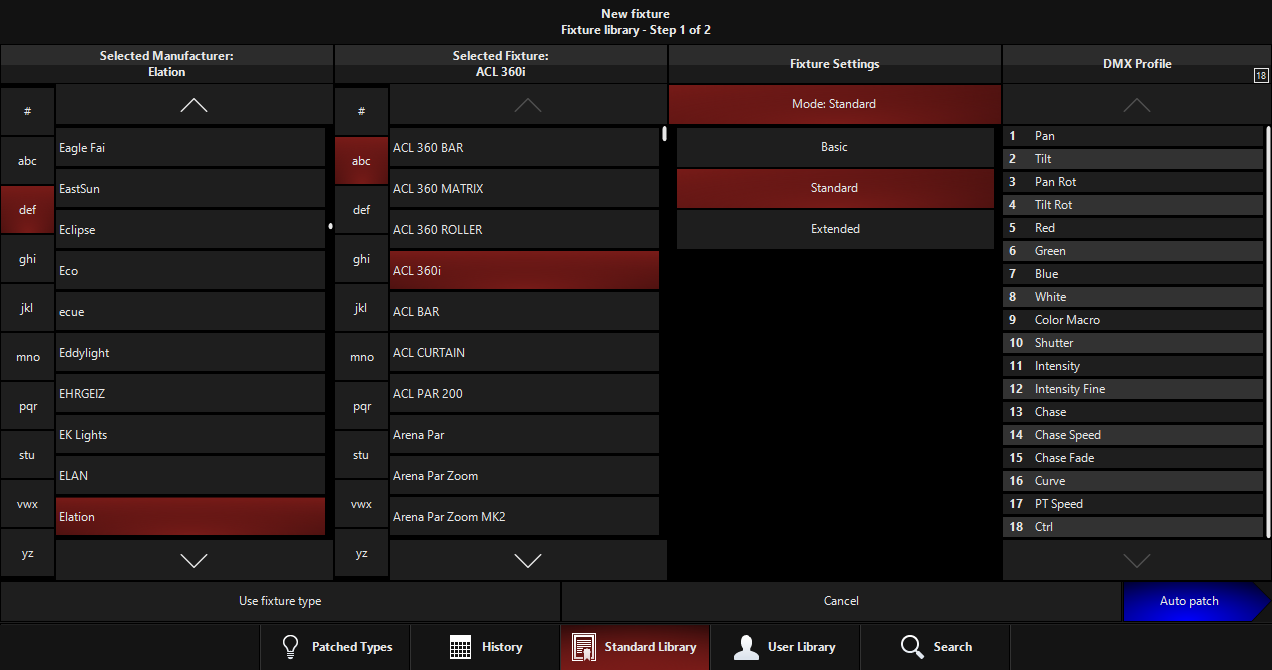Select the def filter in the fixture index
This screenshot has height=670, width=1272.
click(361, 210)
